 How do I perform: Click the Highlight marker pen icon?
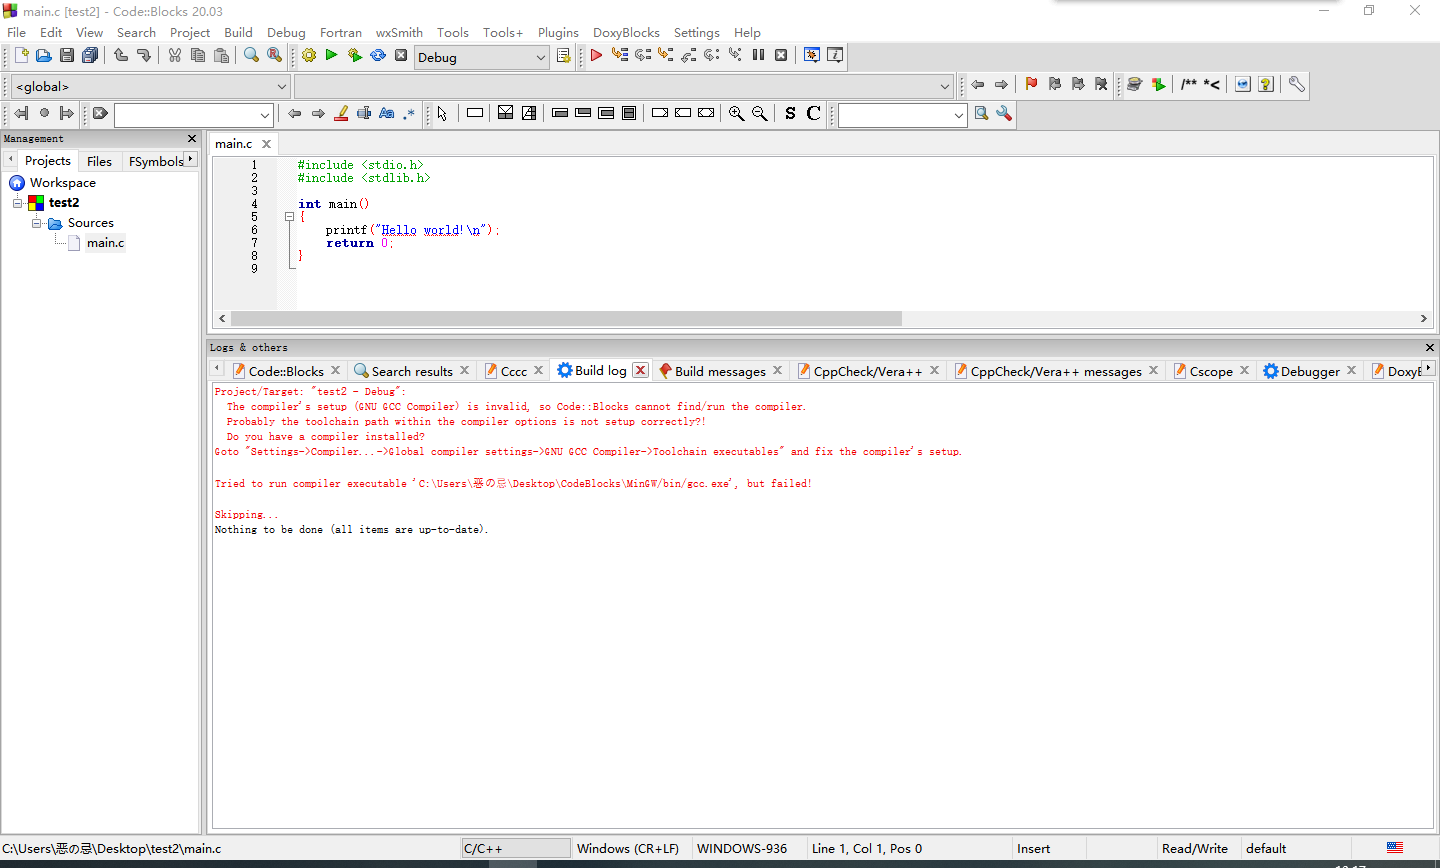click(341, 114)
